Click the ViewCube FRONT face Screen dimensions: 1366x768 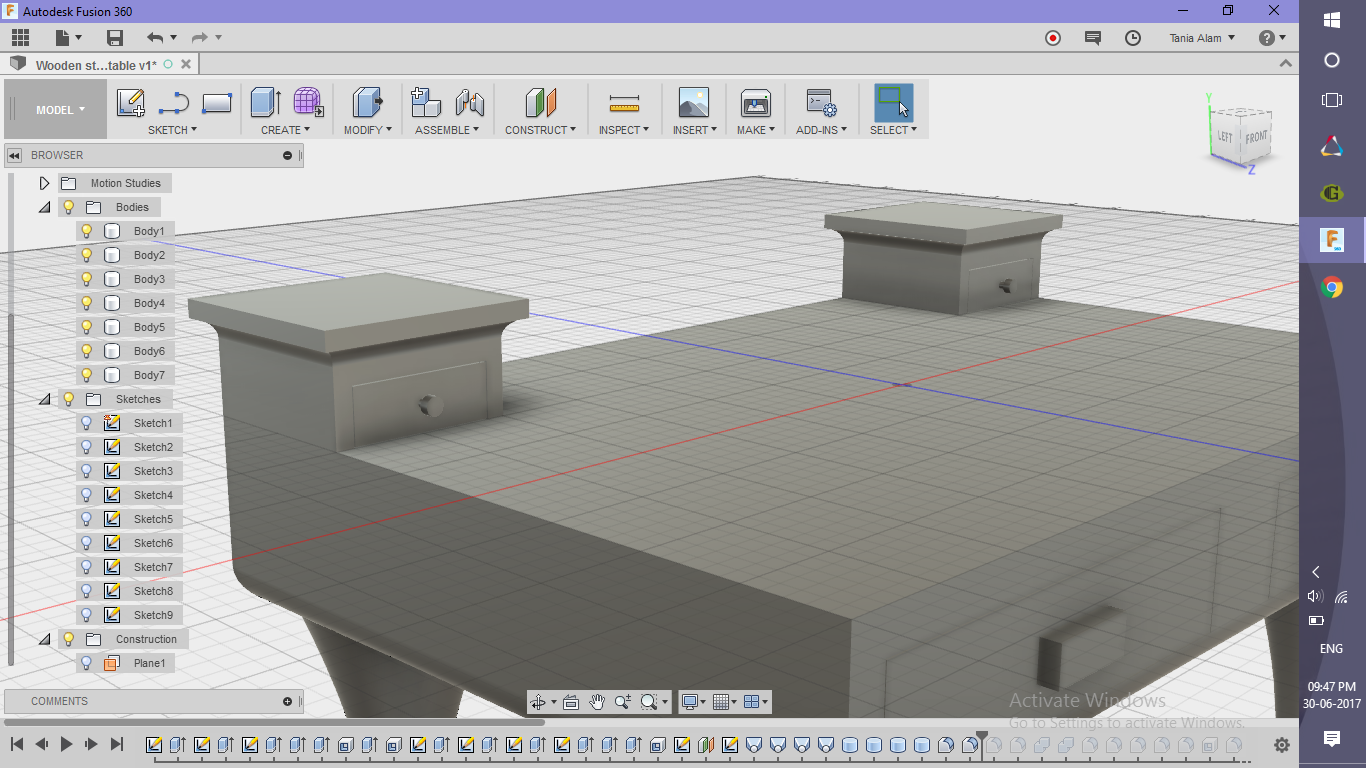pos(1256,137)
